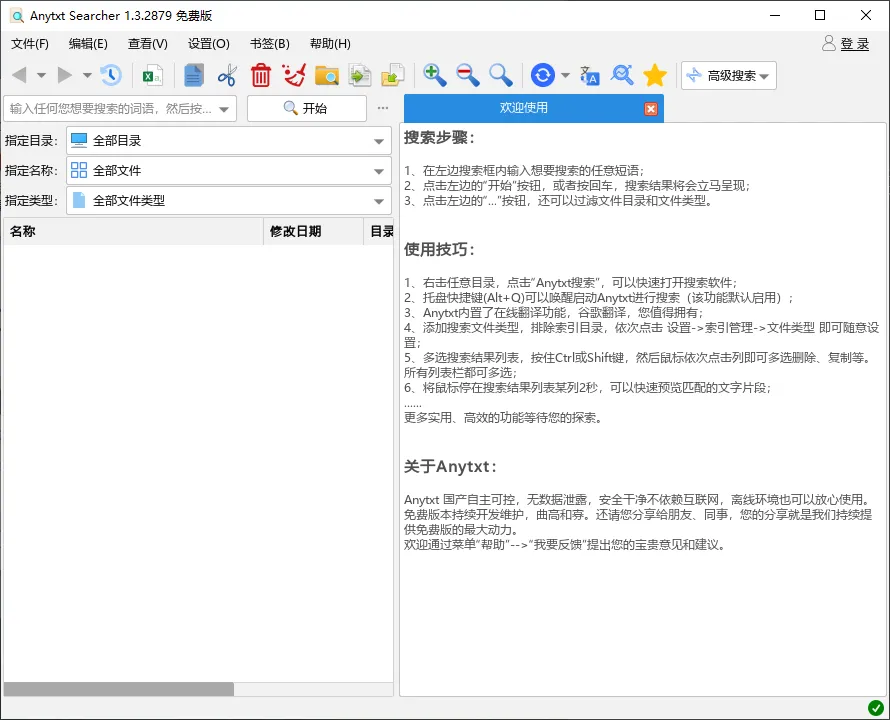Click the 使用技巧 heading text

click(439, 249)
